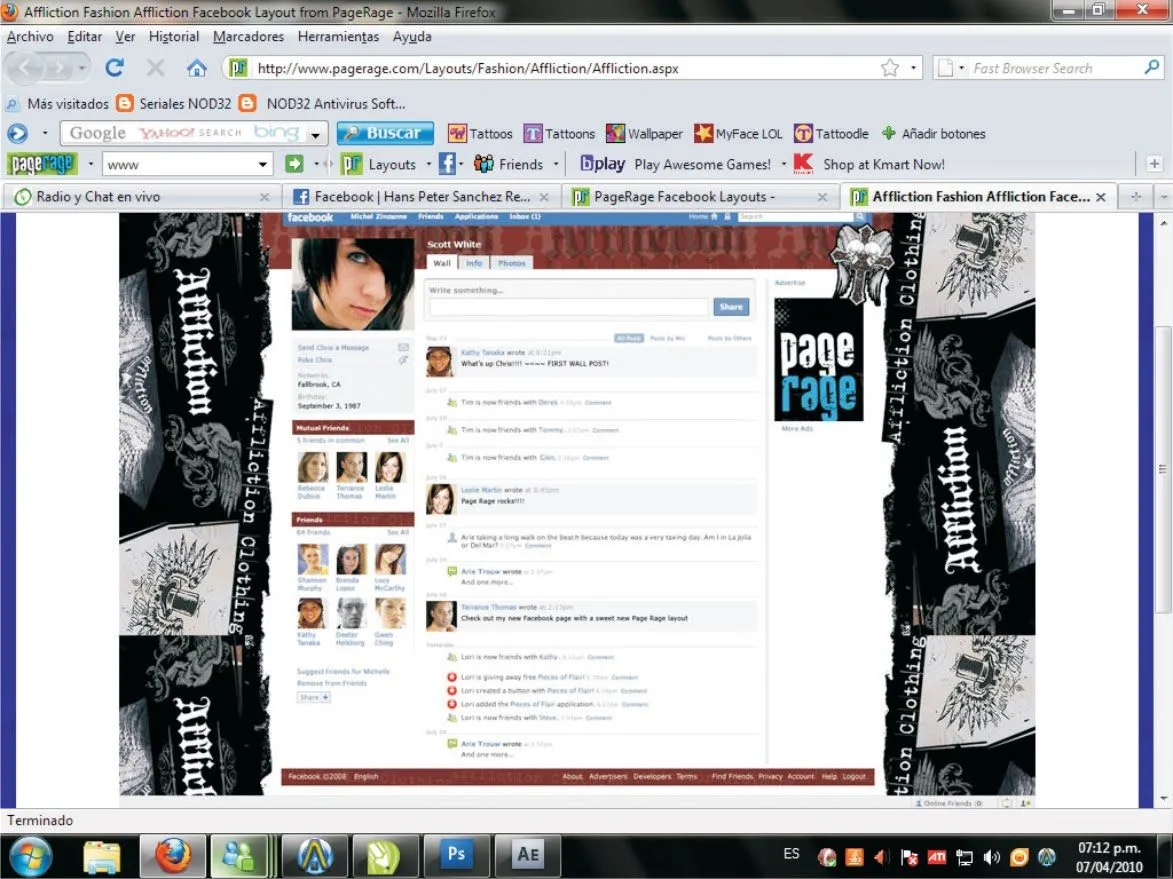The width and height of the screenshot is (1173, 879).
Task: Open the www address combo box dropdown
Action: point(264,163)
